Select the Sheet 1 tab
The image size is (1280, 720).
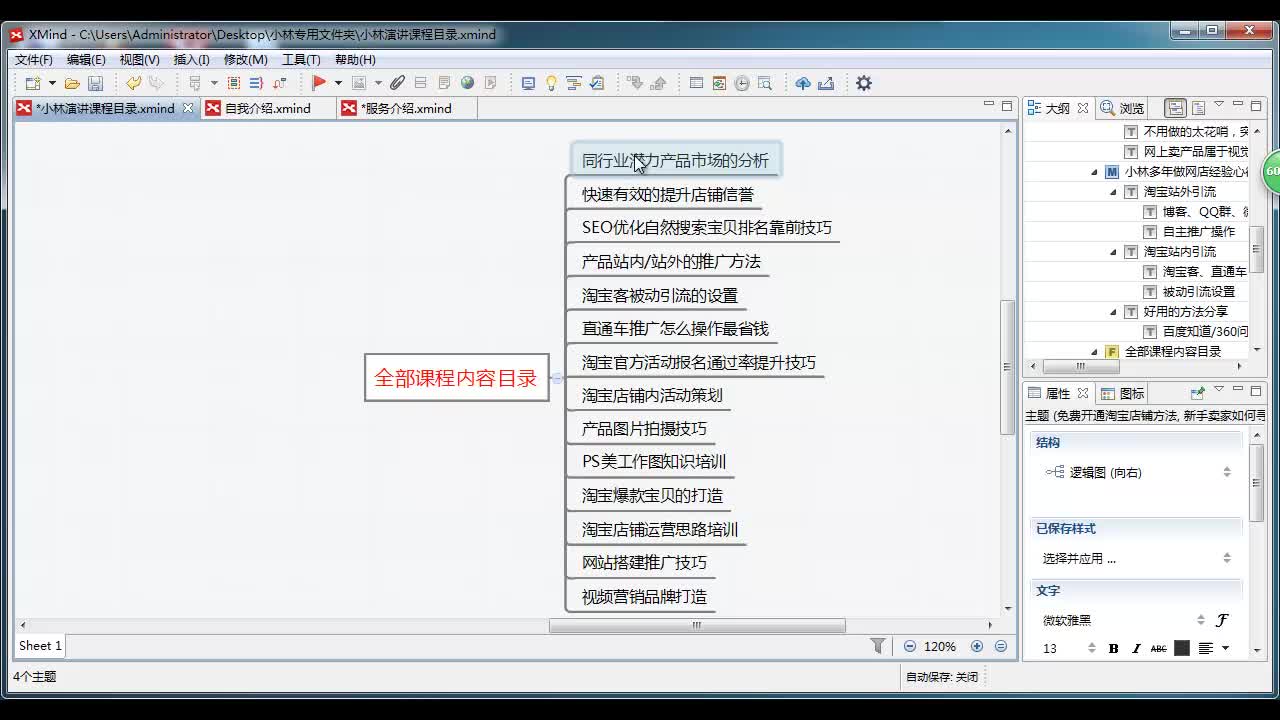(x=40, y=646)
